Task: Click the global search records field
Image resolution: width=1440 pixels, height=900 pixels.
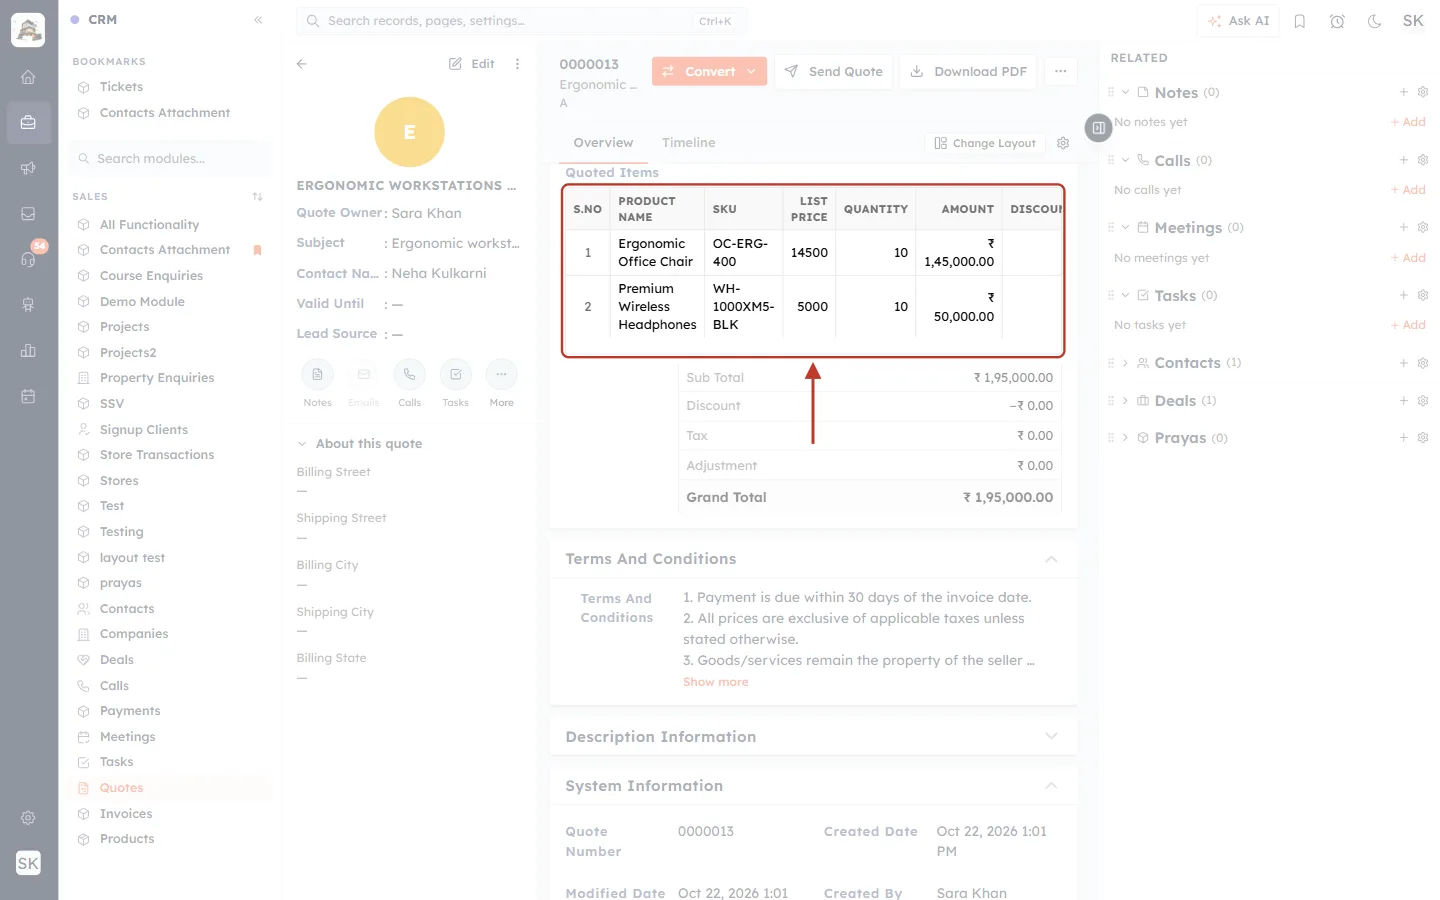Action: (x=521, y=21)
